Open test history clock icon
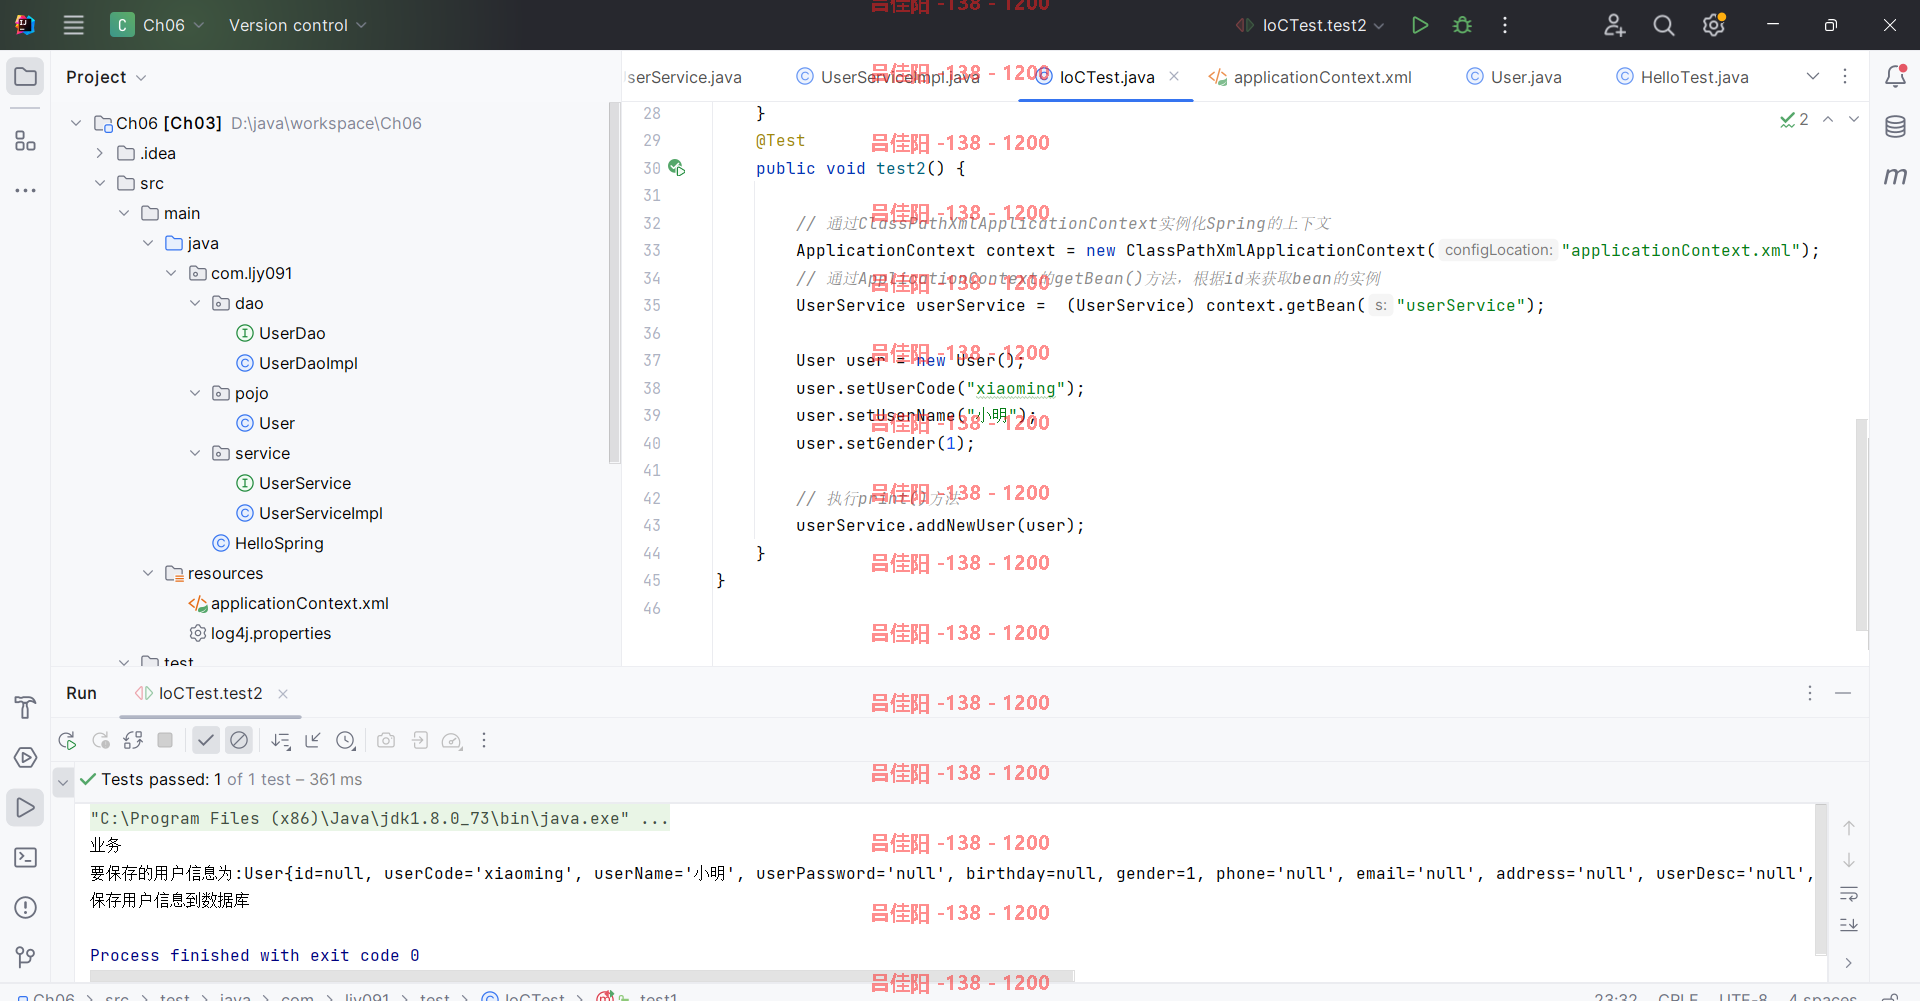This screenshot has width=1920, height=1001. [346, 741]
